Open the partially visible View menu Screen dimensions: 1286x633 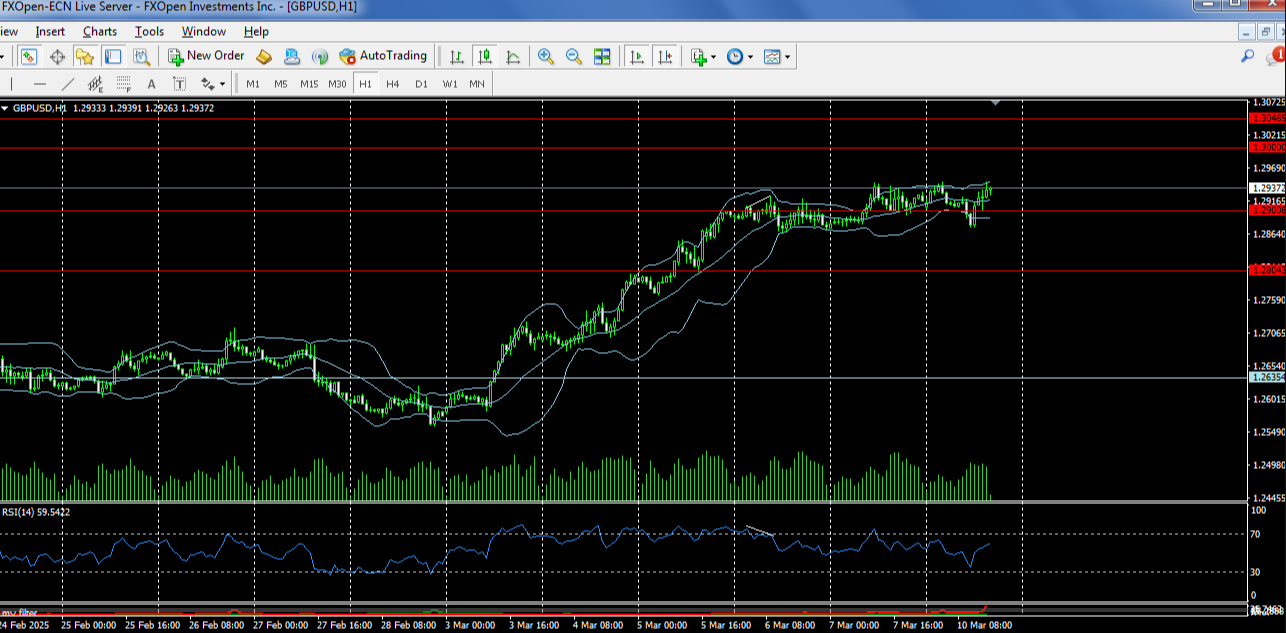pos(9,32)
